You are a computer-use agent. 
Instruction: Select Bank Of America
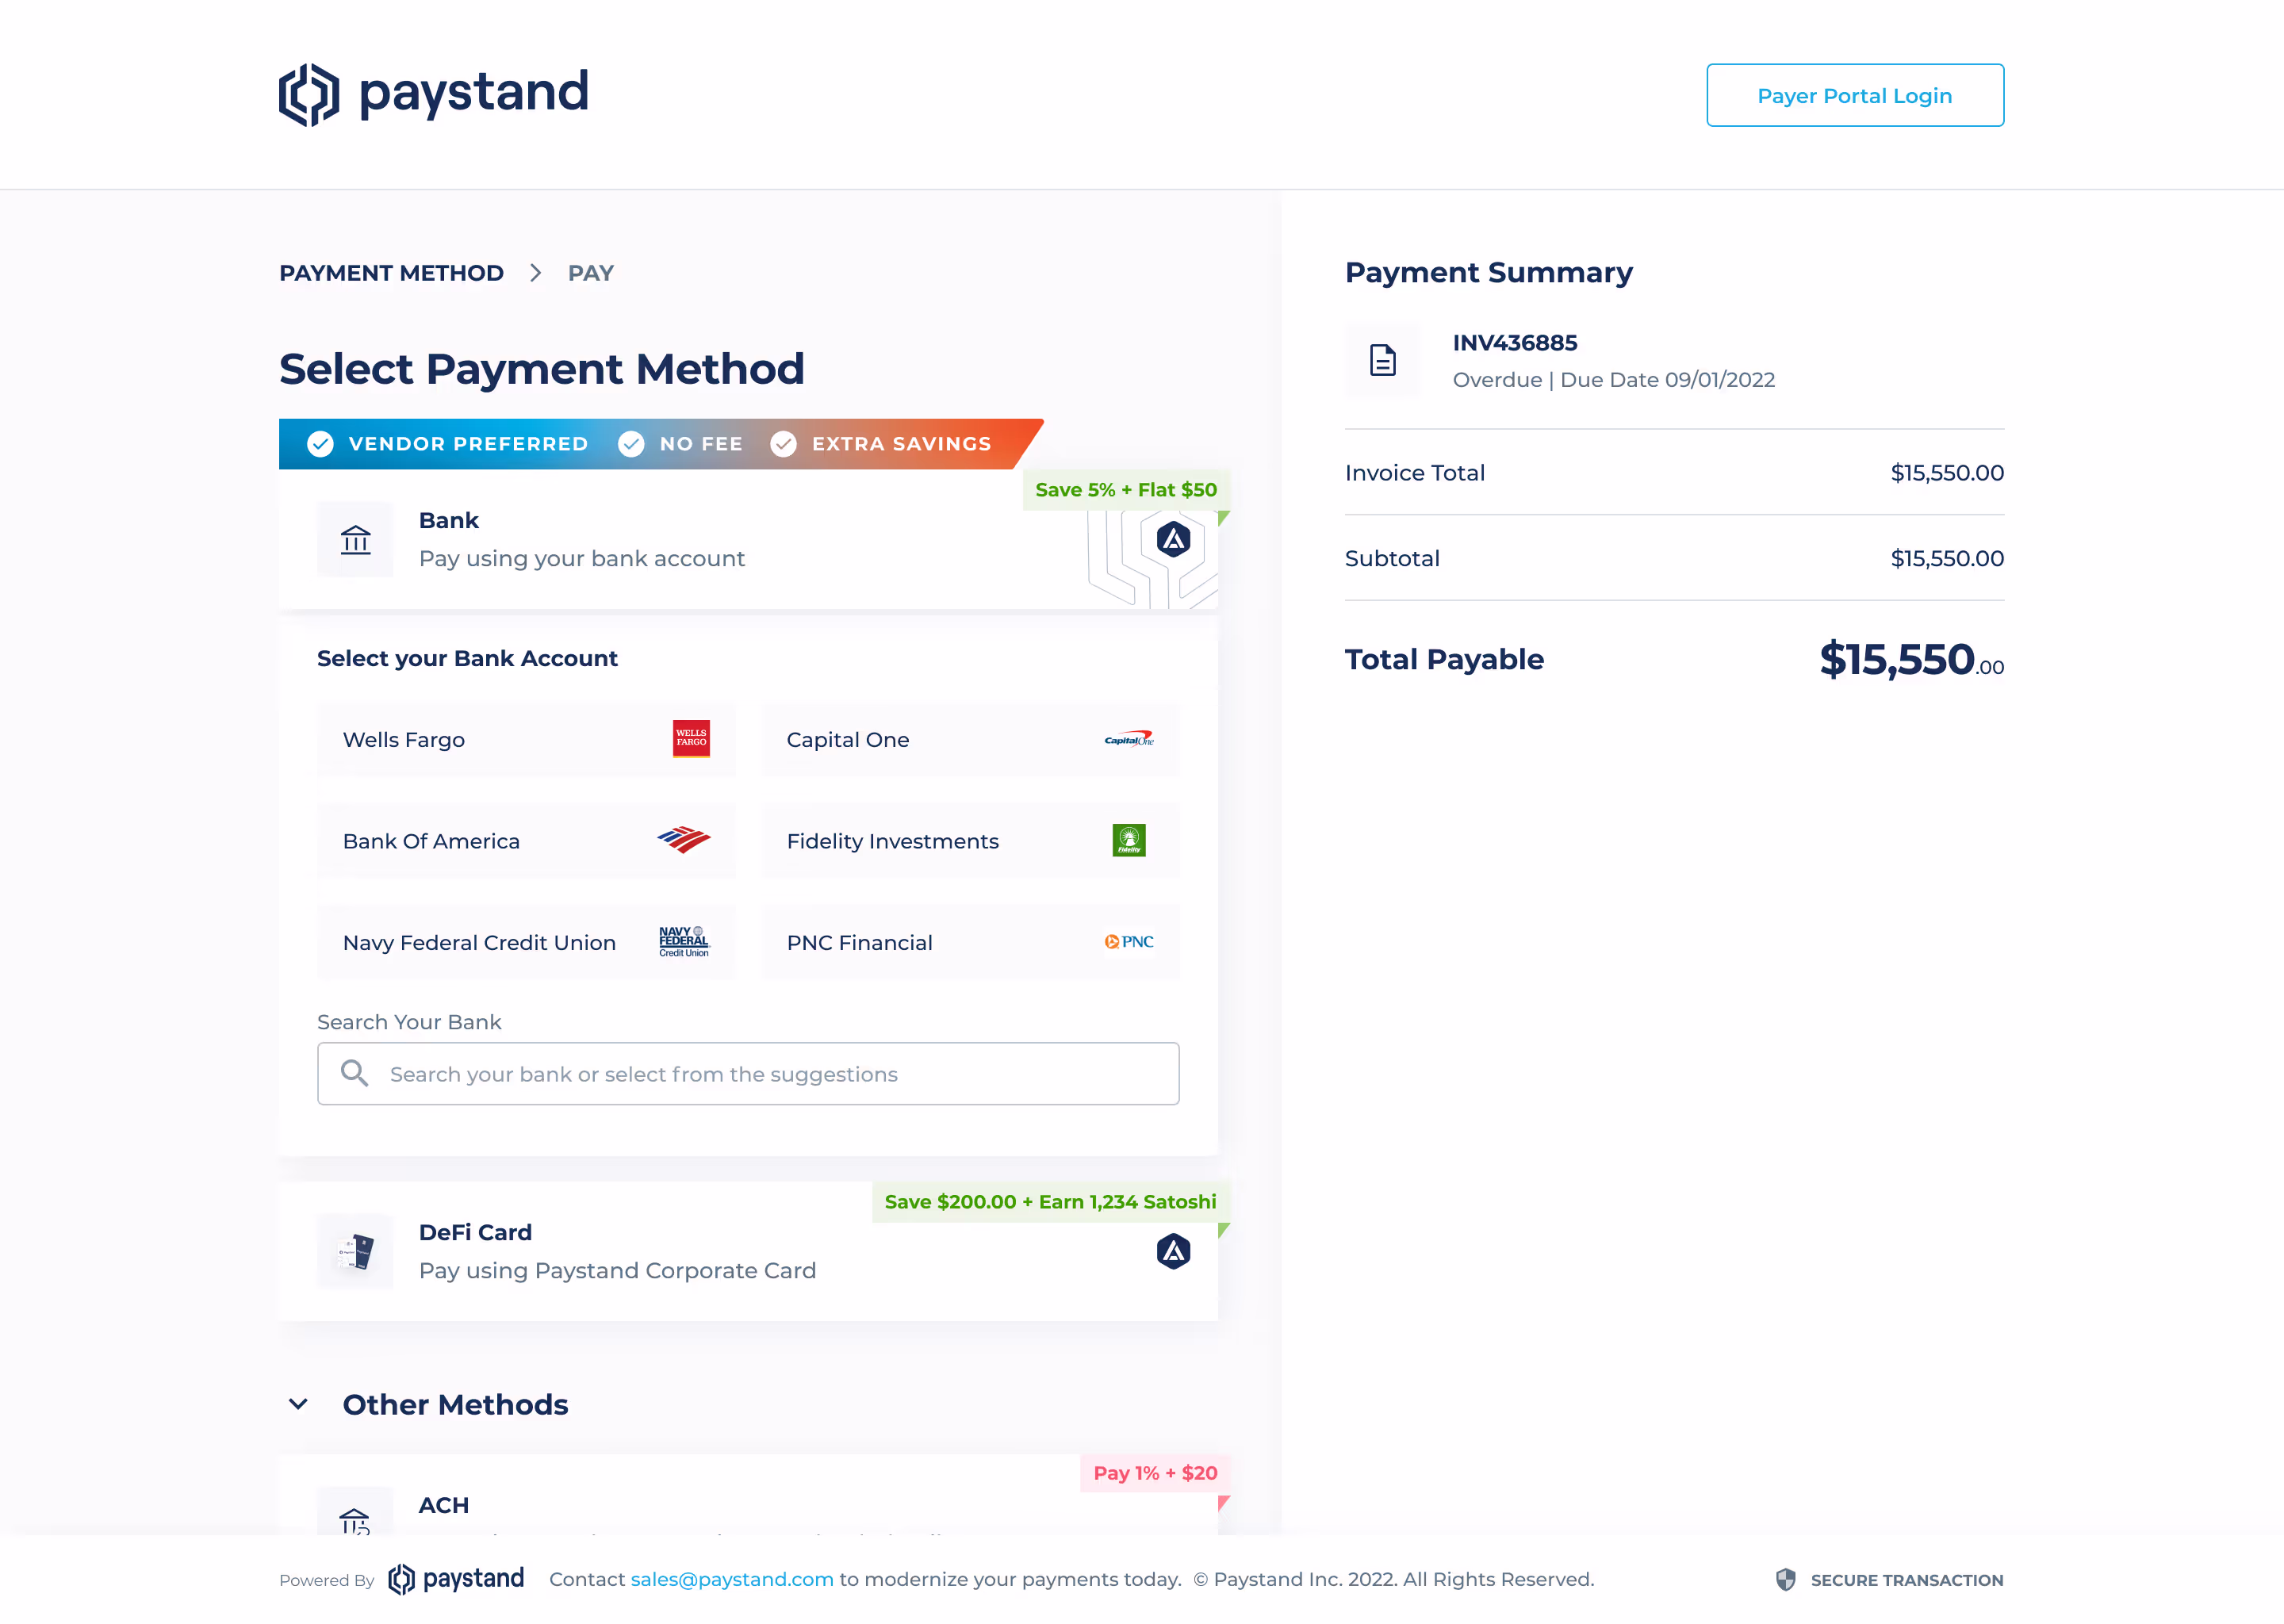tap(526, 841)
